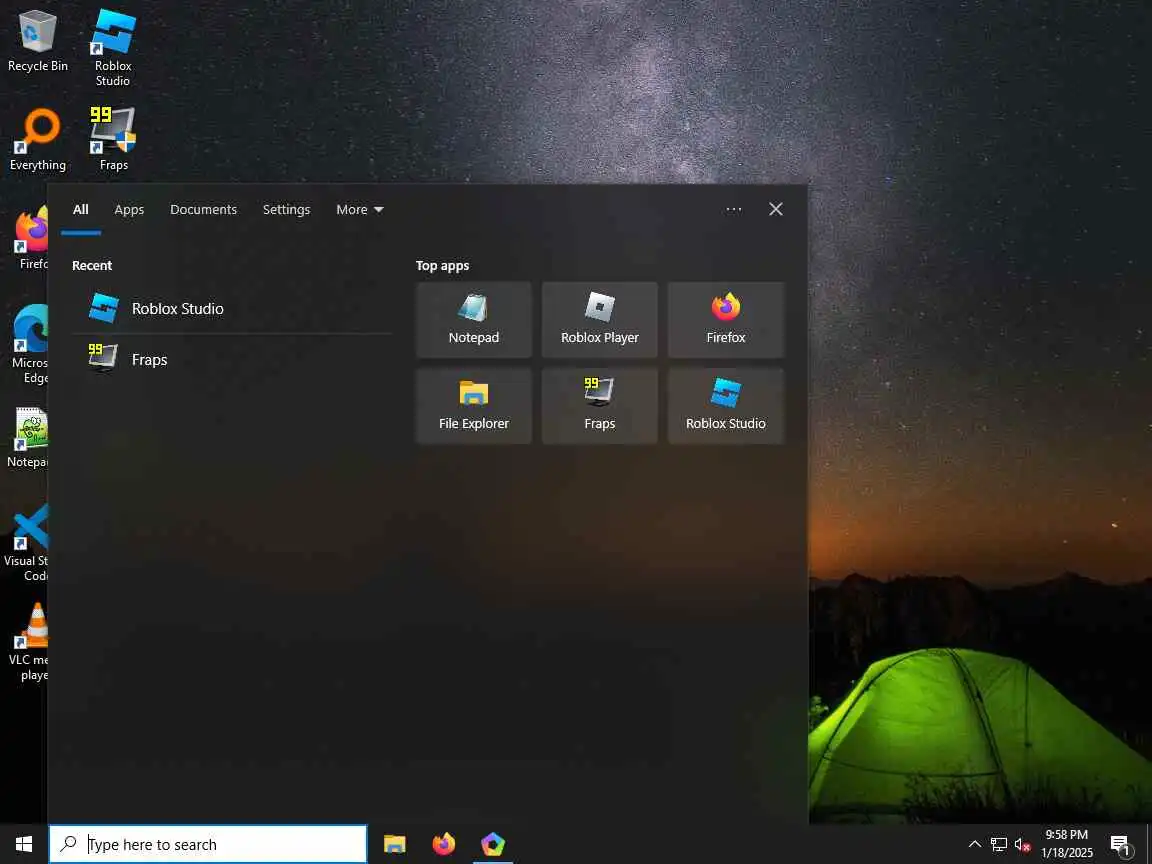Click the Windows Start button
1152x864 pixels.
point(24,844)
